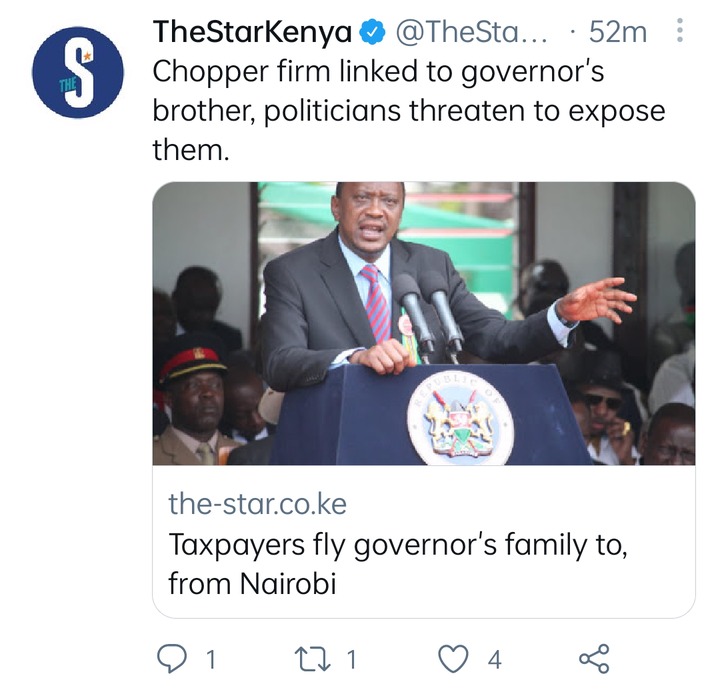The image size is (720, 696).
Task: Like the tweet with the heart icon
Action: (453, 659)
